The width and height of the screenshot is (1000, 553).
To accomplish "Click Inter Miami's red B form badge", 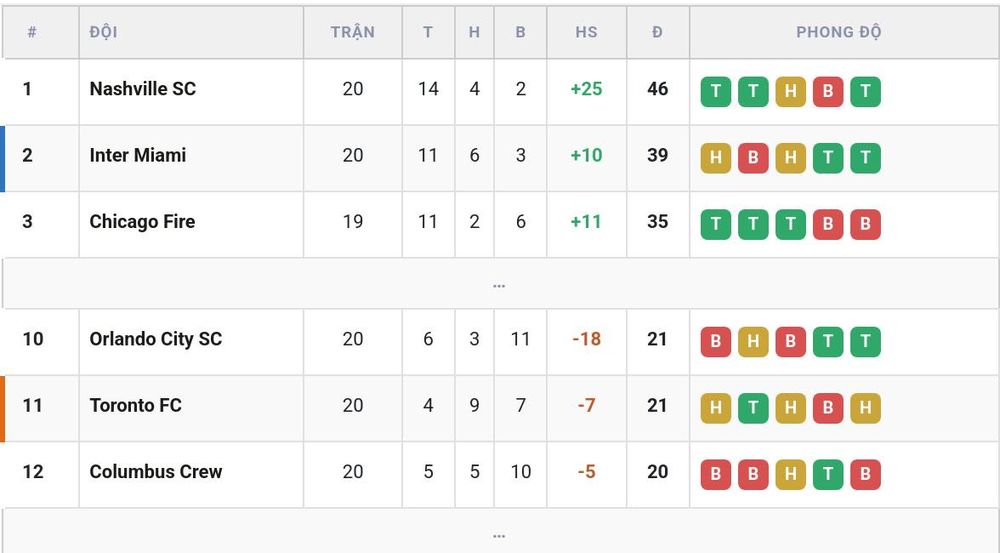I will 753,158.
